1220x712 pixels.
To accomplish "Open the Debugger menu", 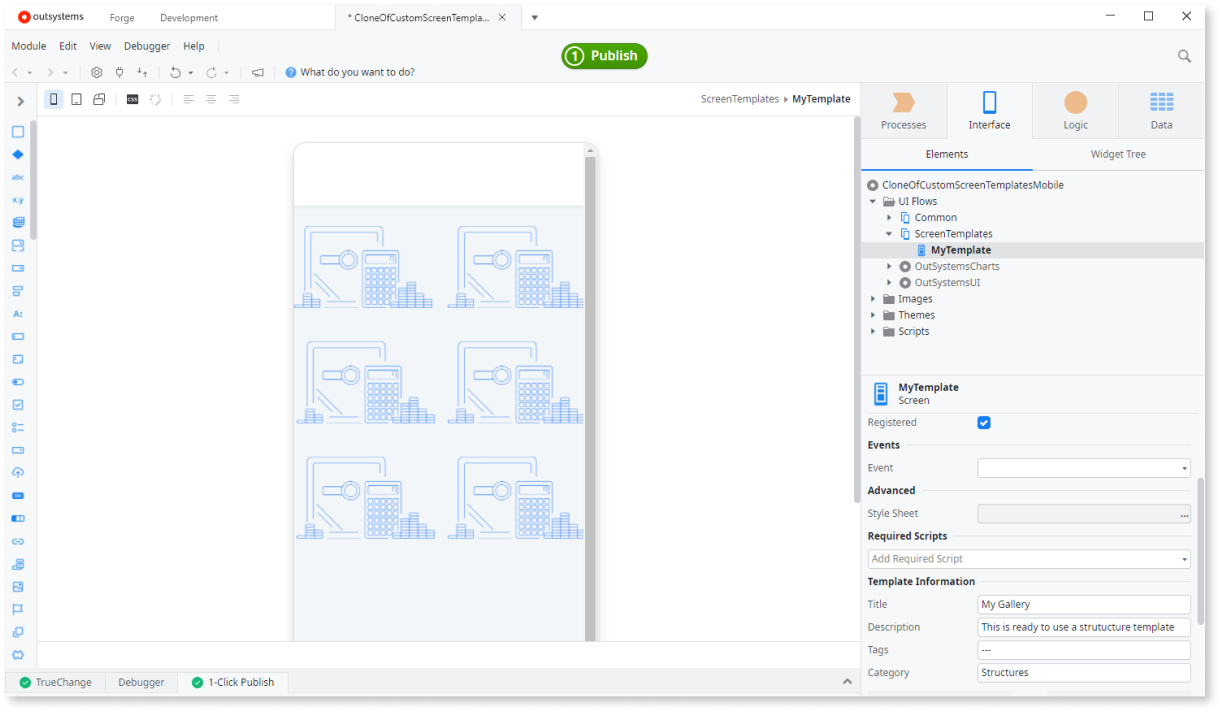I will 146,45.
